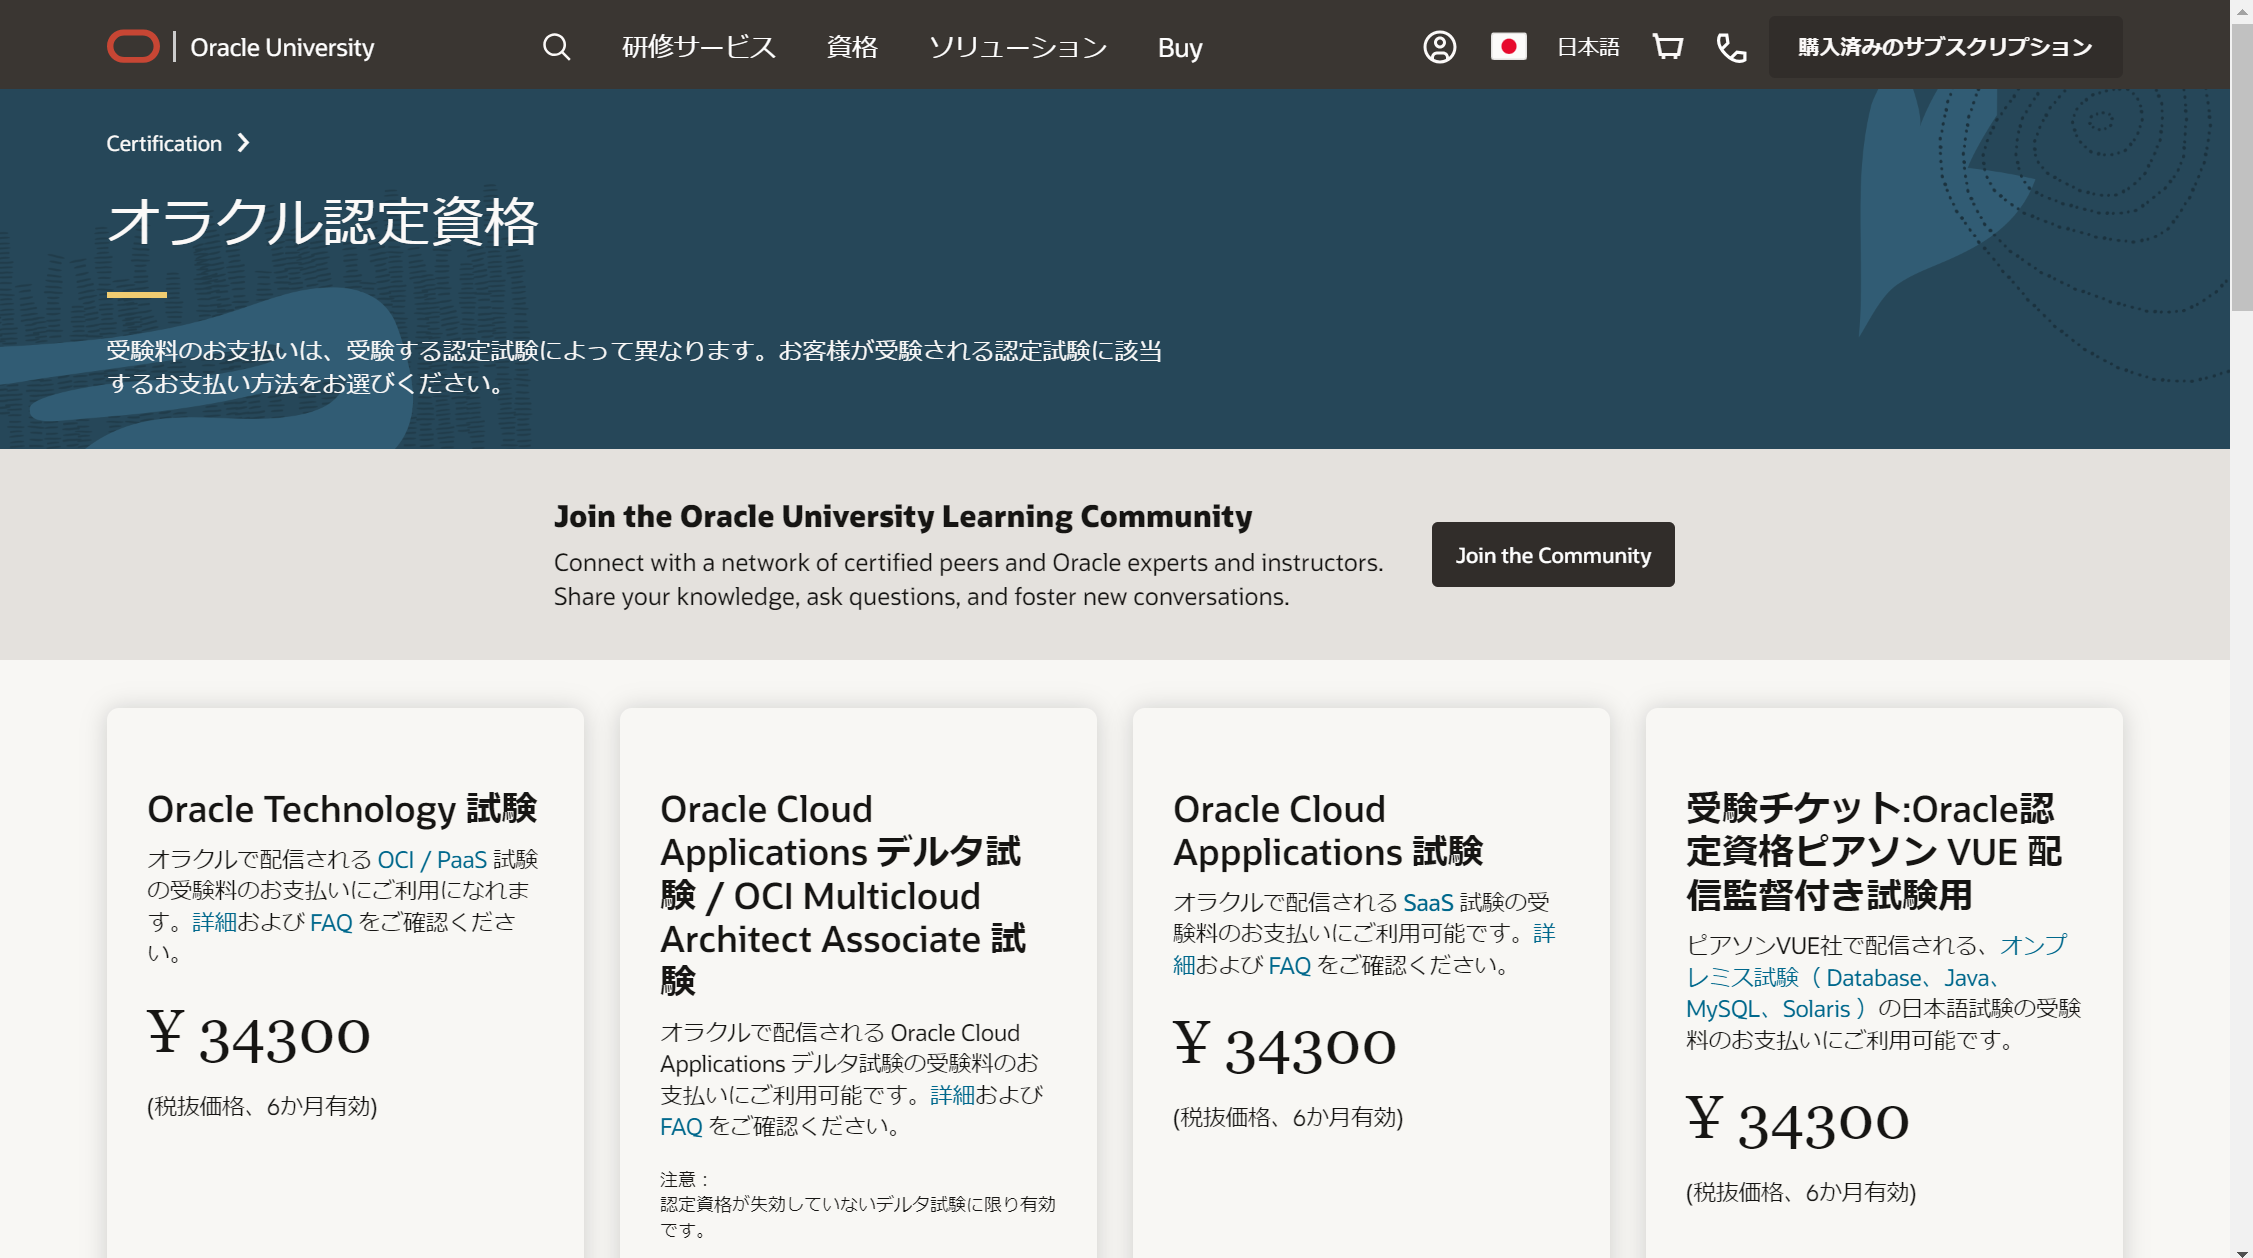Click the Oracle University home link

tap(282, 47)
